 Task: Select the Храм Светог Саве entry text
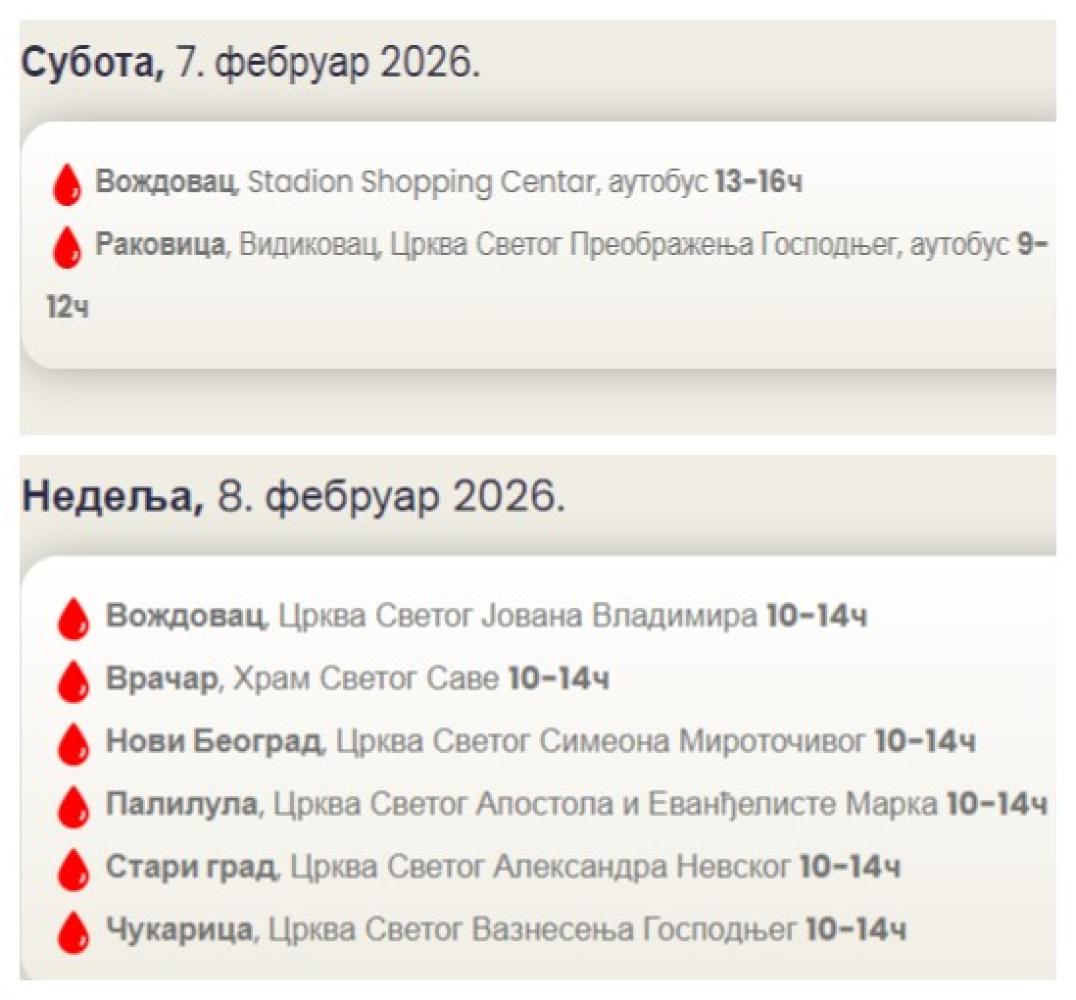365,679
